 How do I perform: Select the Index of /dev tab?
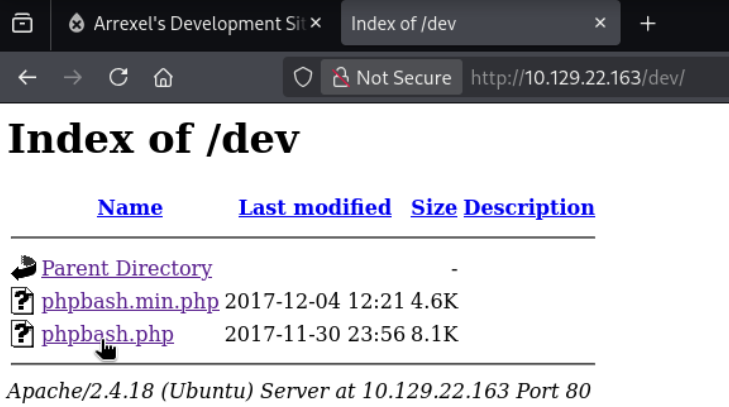point(480,23)
